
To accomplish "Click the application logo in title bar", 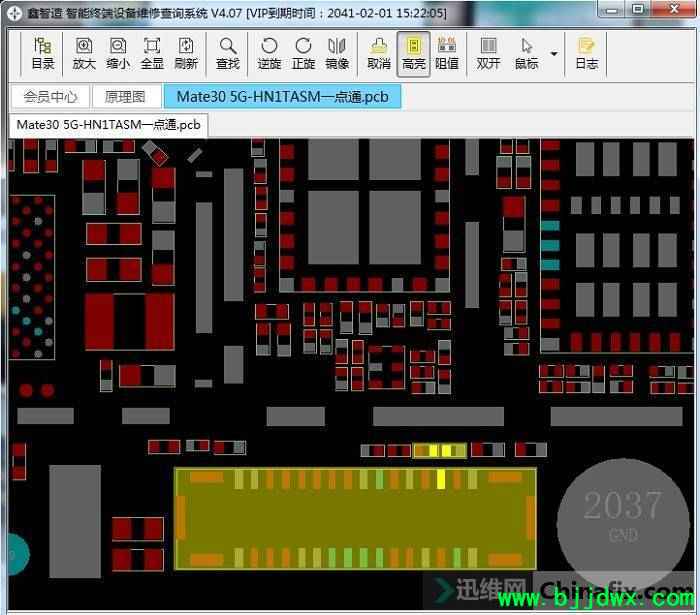I will pos(14,13).
